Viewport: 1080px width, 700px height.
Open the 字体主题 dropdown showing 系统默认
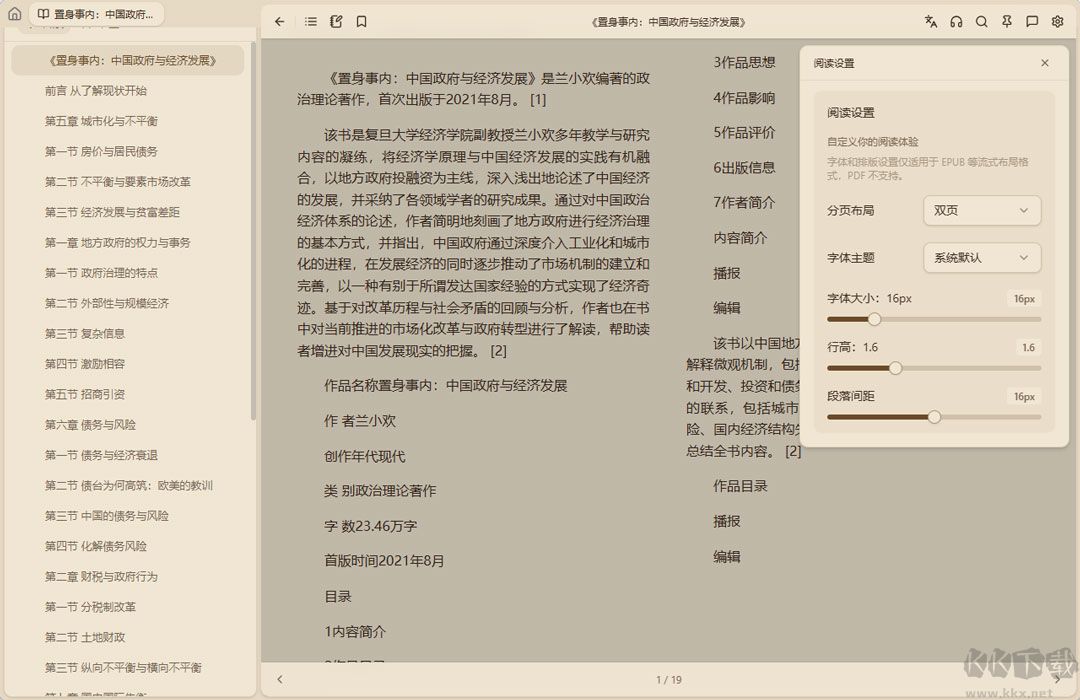[982, 258]
